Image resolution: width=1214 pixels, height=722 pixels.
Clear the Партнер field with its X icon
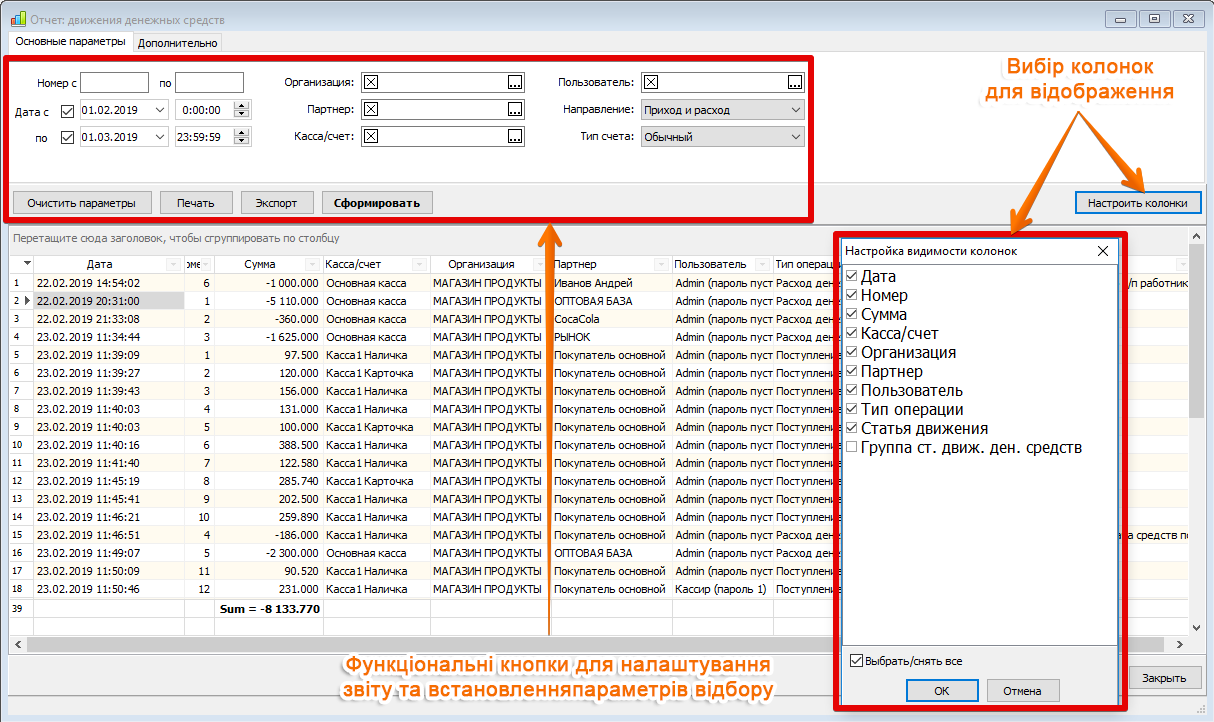coord(370,109)
